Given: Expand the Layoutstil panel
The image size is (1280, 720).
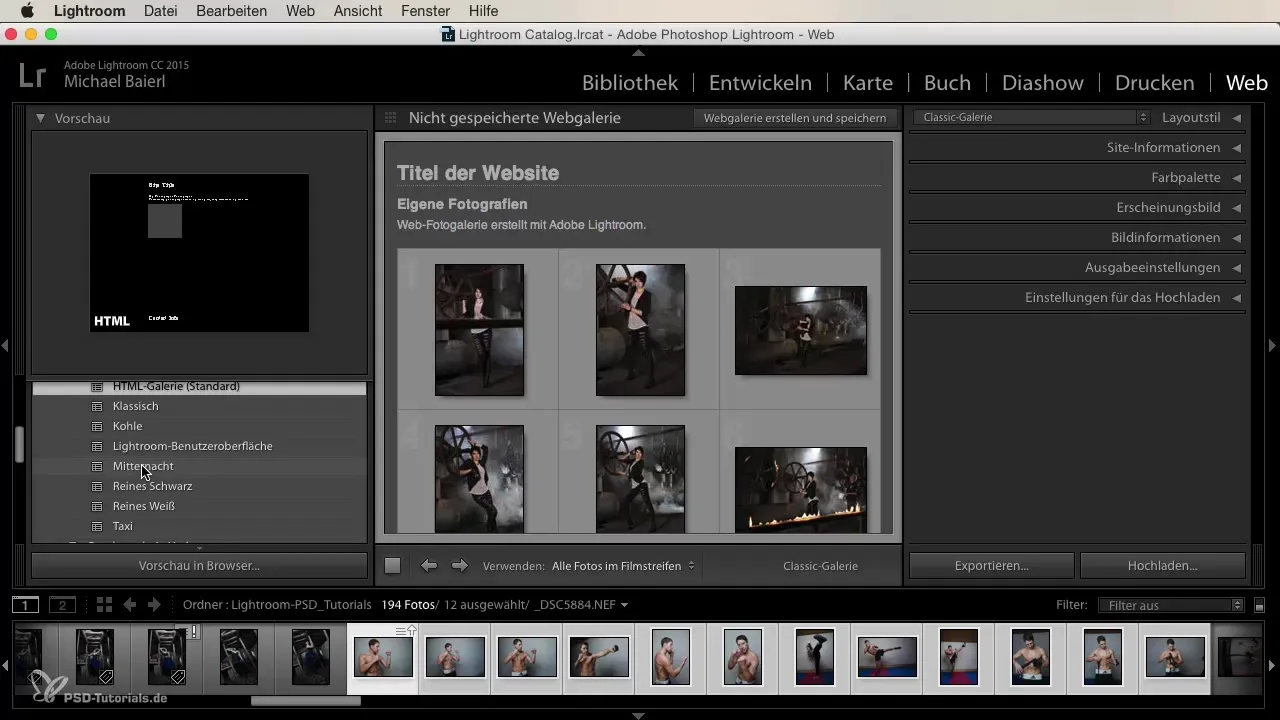Looking at the screenshot, I should coord(1237,117).
